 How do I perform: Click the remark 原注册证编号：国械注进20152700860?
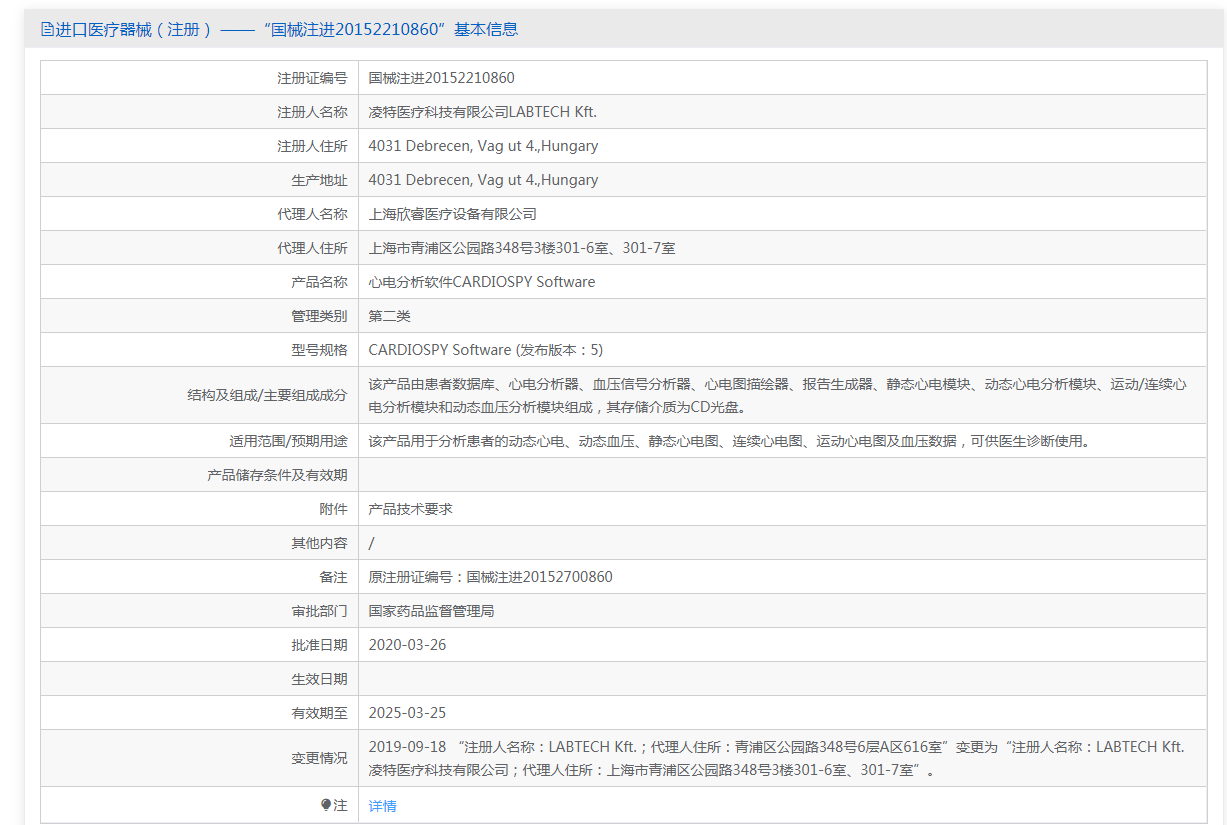pyautogui.click(x=490, y=577)
